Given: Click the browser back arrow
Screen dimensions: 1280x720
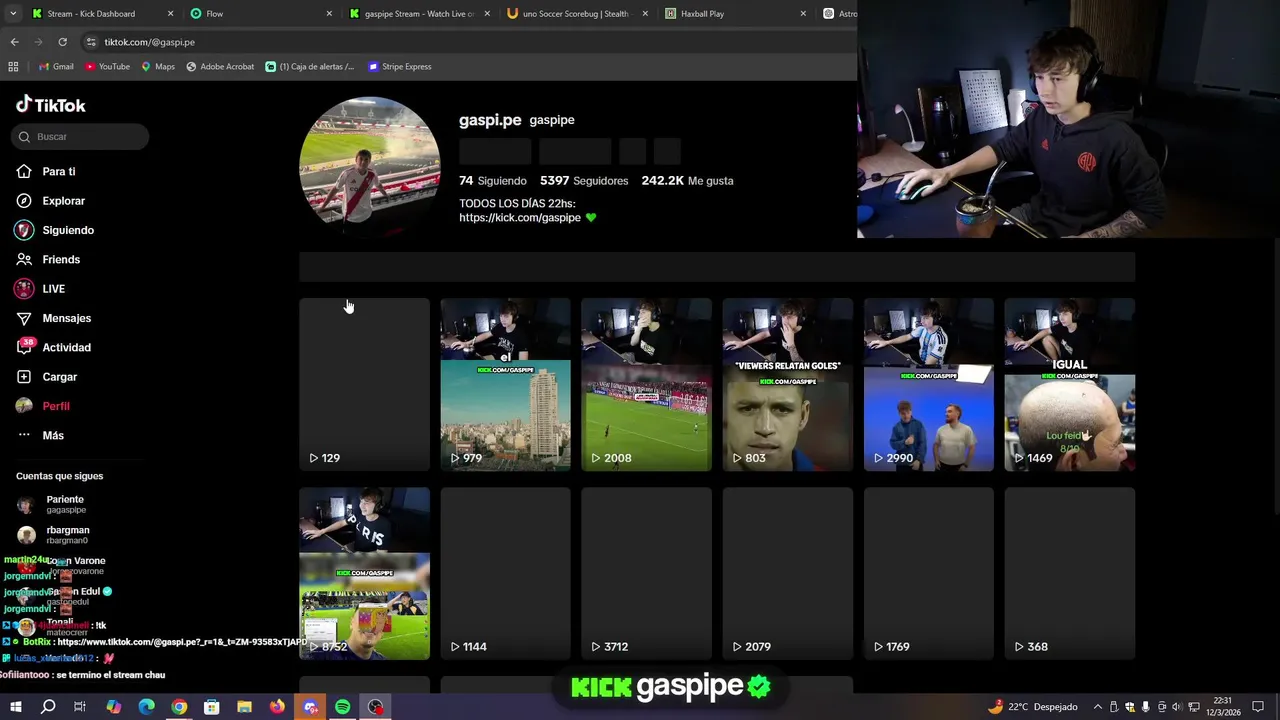Looking at the screenshot, I should tap(14, 42).
